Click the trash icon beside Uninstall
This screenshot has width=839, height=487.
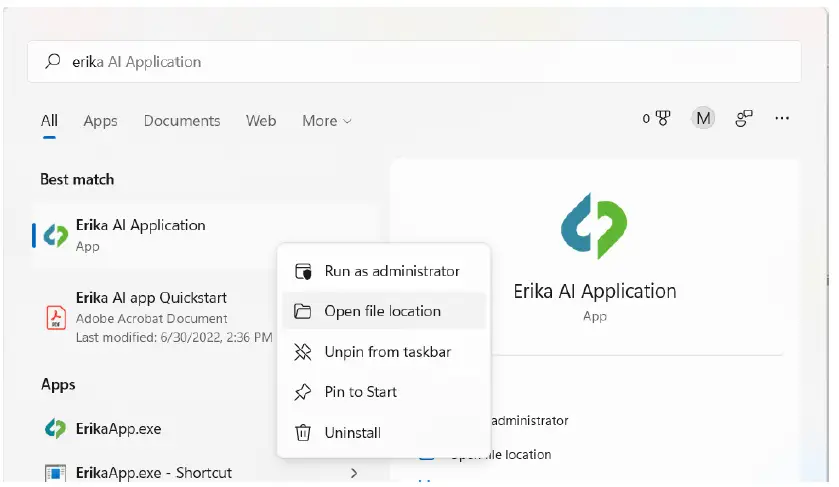[x=303, y=432]
